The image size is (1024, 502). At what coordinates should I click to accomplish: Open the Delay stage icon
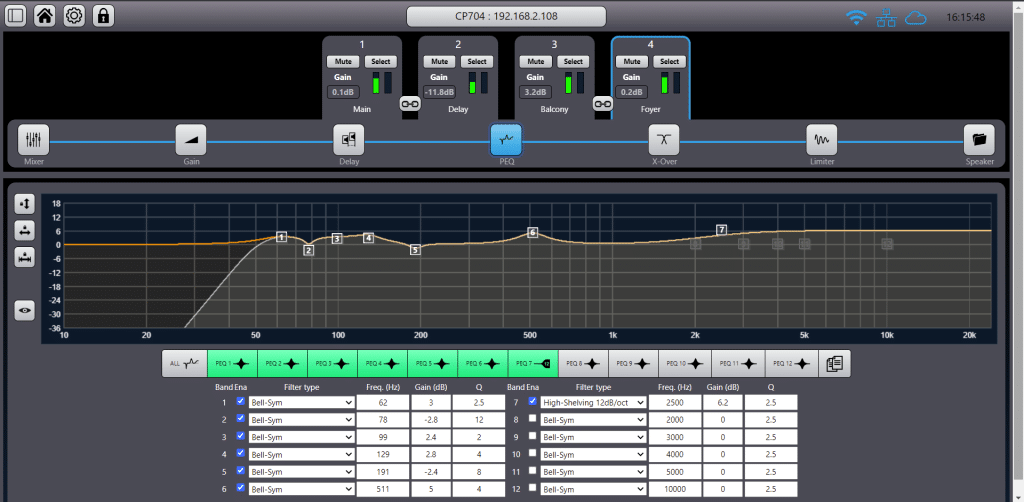(349, 140)
